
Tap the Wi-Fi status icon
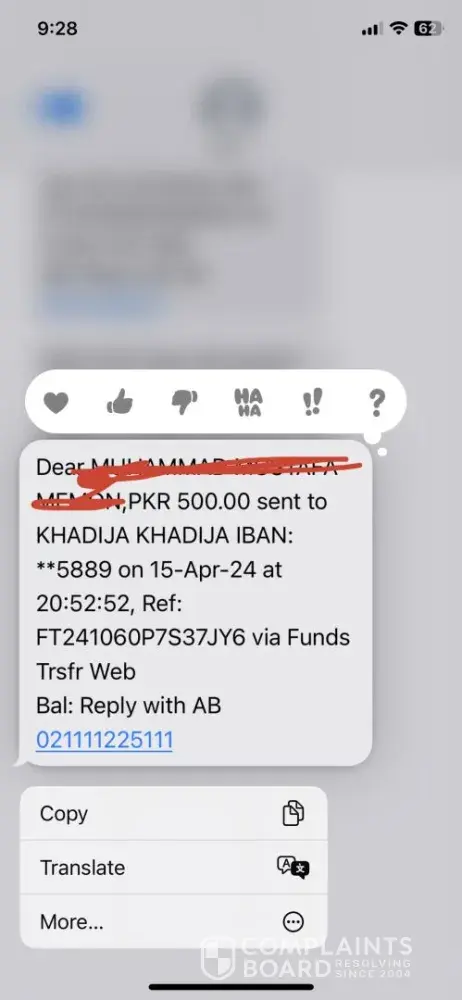point(399,28)
